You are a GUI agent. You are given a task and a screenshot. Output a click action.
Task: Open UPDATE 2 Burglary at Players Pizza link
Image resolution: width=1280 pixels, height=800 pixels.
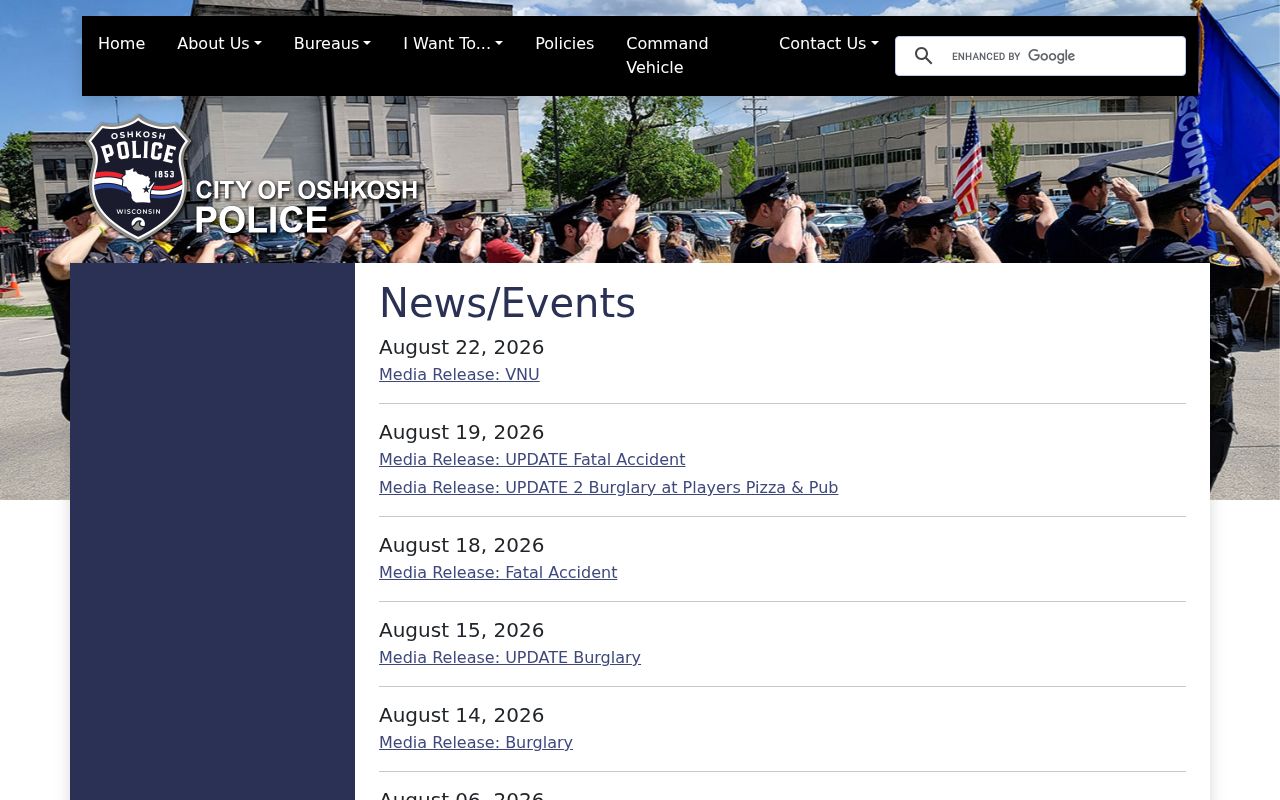click(608, 488)
